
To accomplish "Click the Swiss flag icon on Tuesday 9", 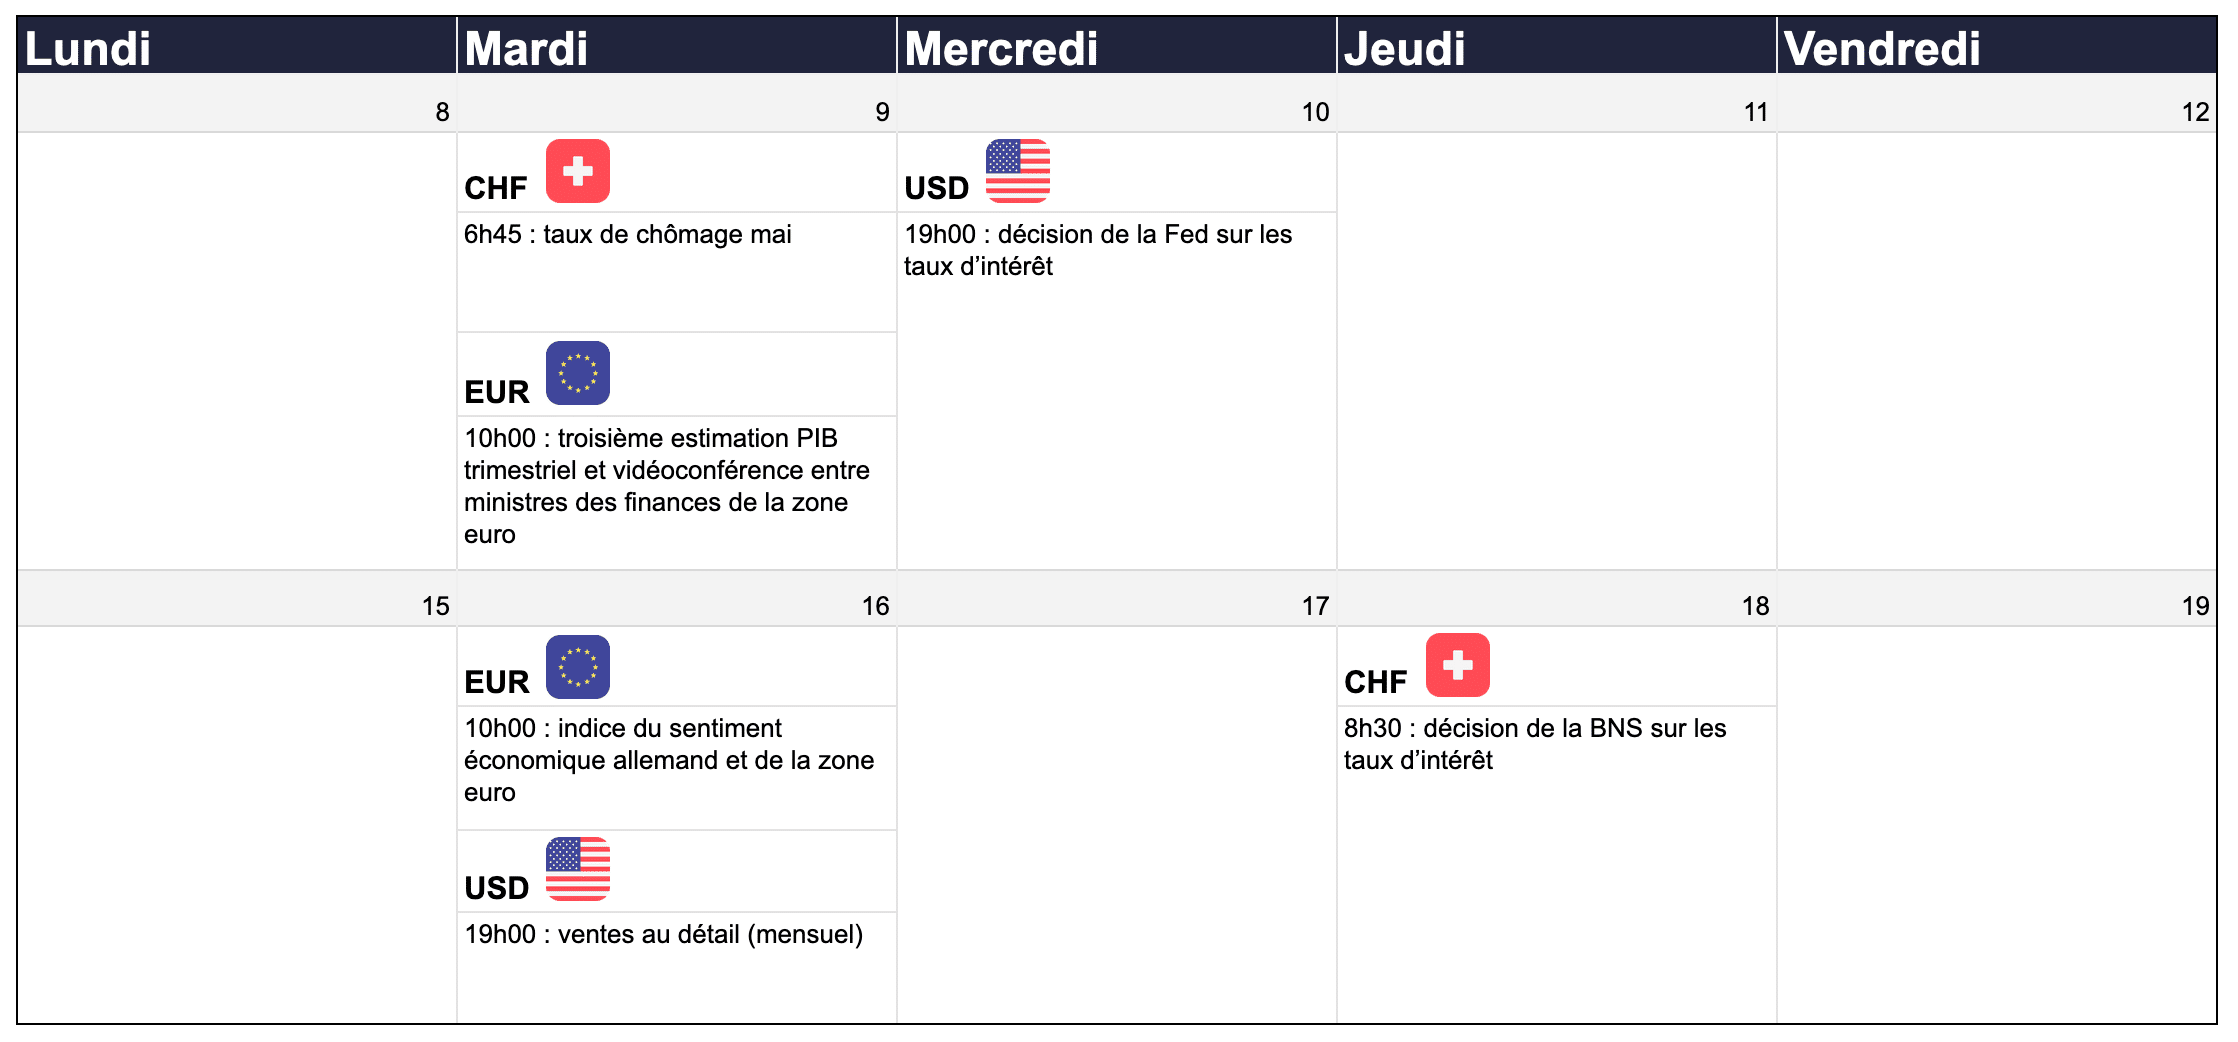I will tap(578, 171).
